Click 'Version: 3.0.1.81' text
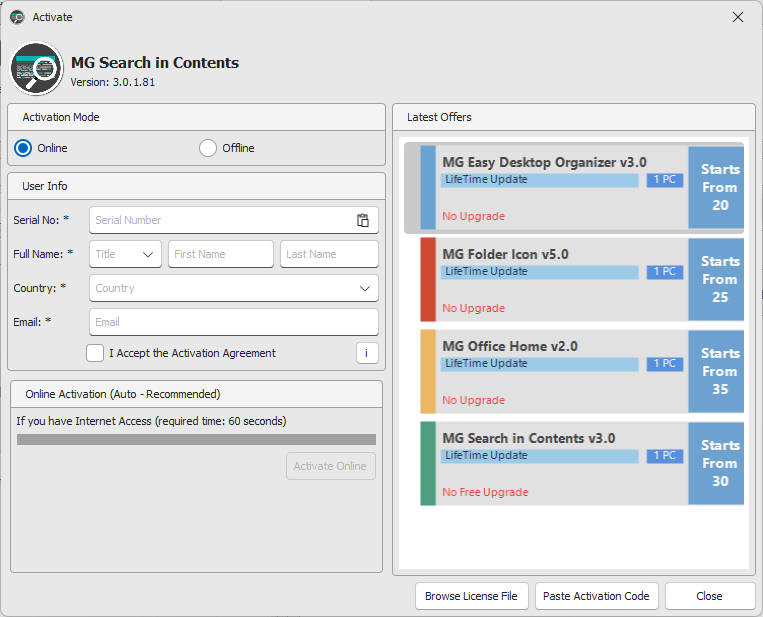 (112, 82)
